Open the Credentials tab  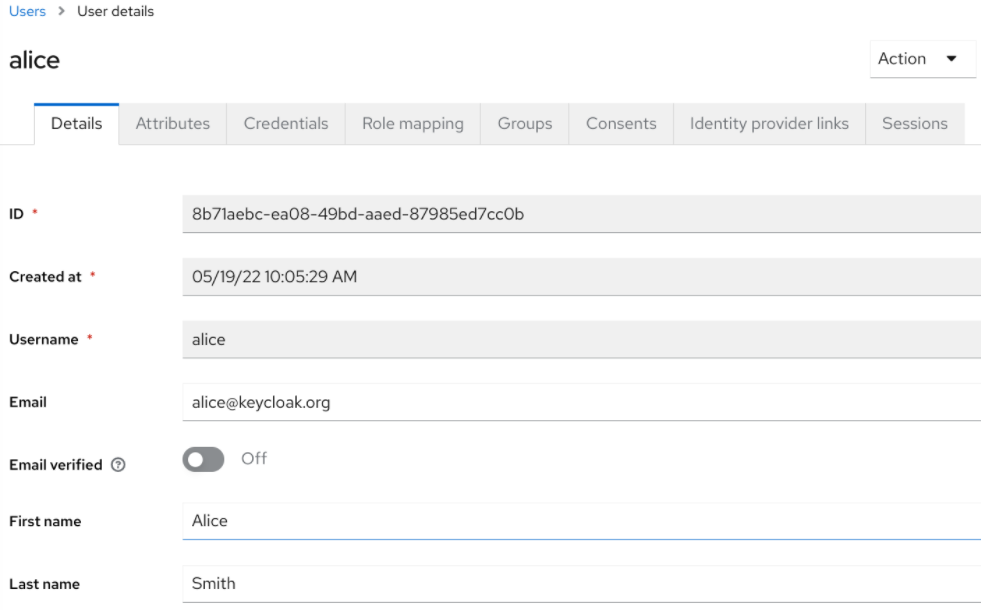tap(286, 124)
